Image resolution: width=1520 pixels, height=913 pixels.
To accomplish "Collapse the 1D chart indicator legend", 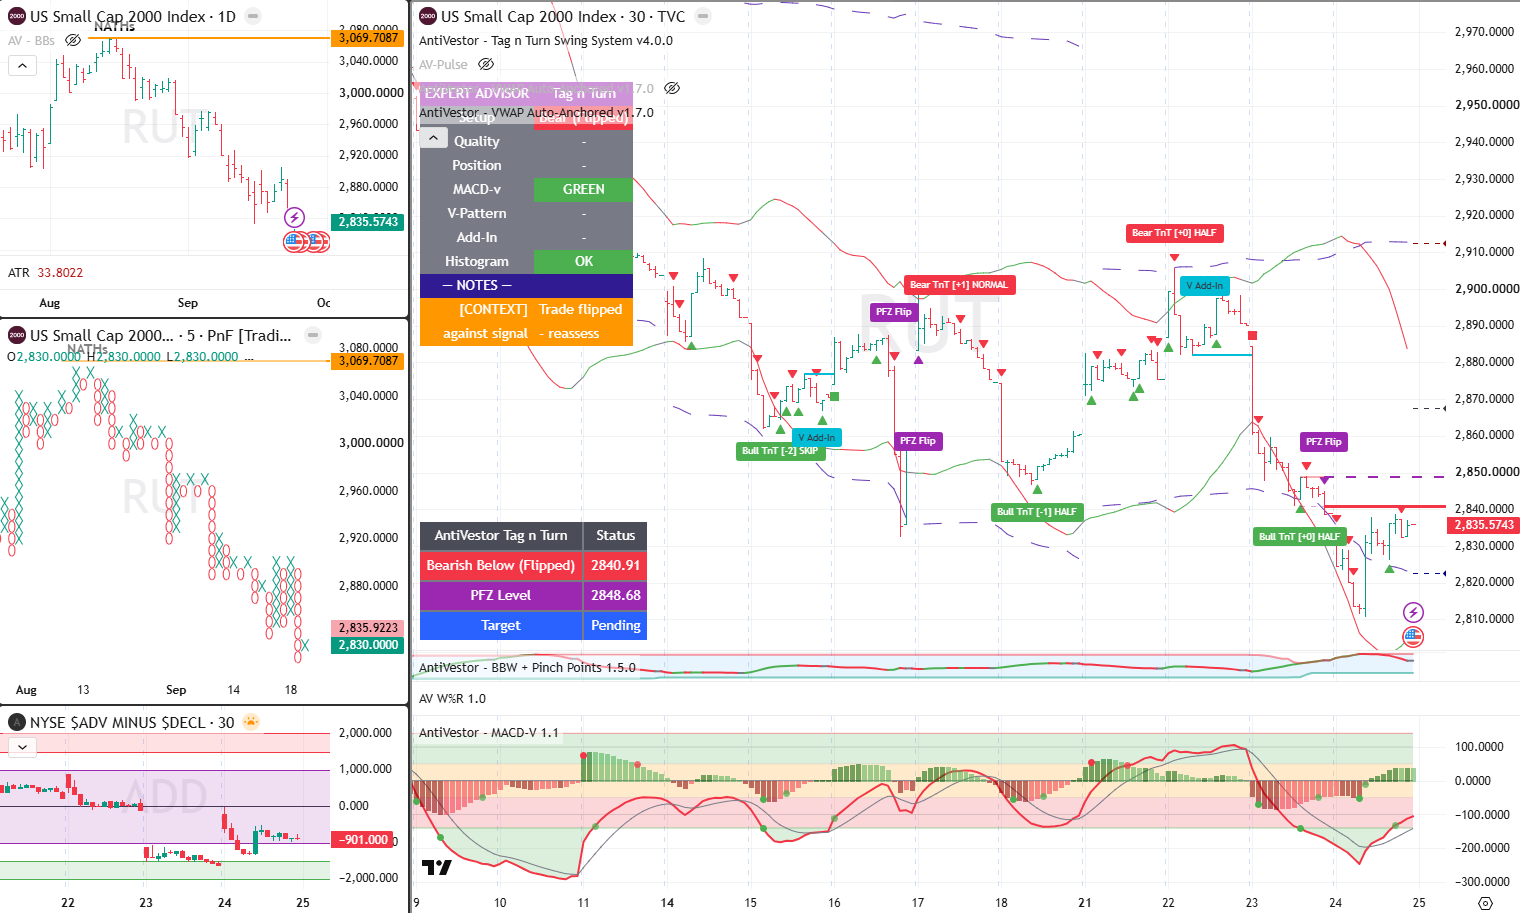I will (22, 65).
